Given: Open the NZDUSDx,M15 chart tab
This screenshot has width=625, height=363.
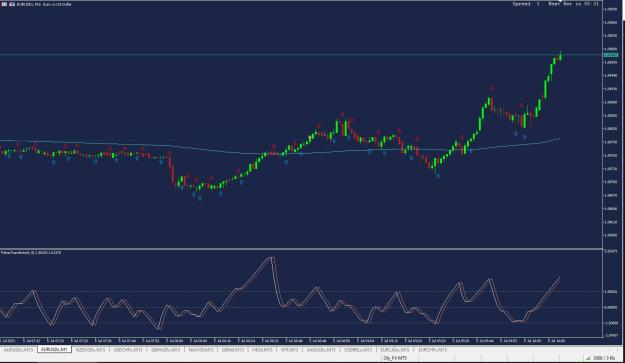Looking at the screenshot, I should click(90, 349).
